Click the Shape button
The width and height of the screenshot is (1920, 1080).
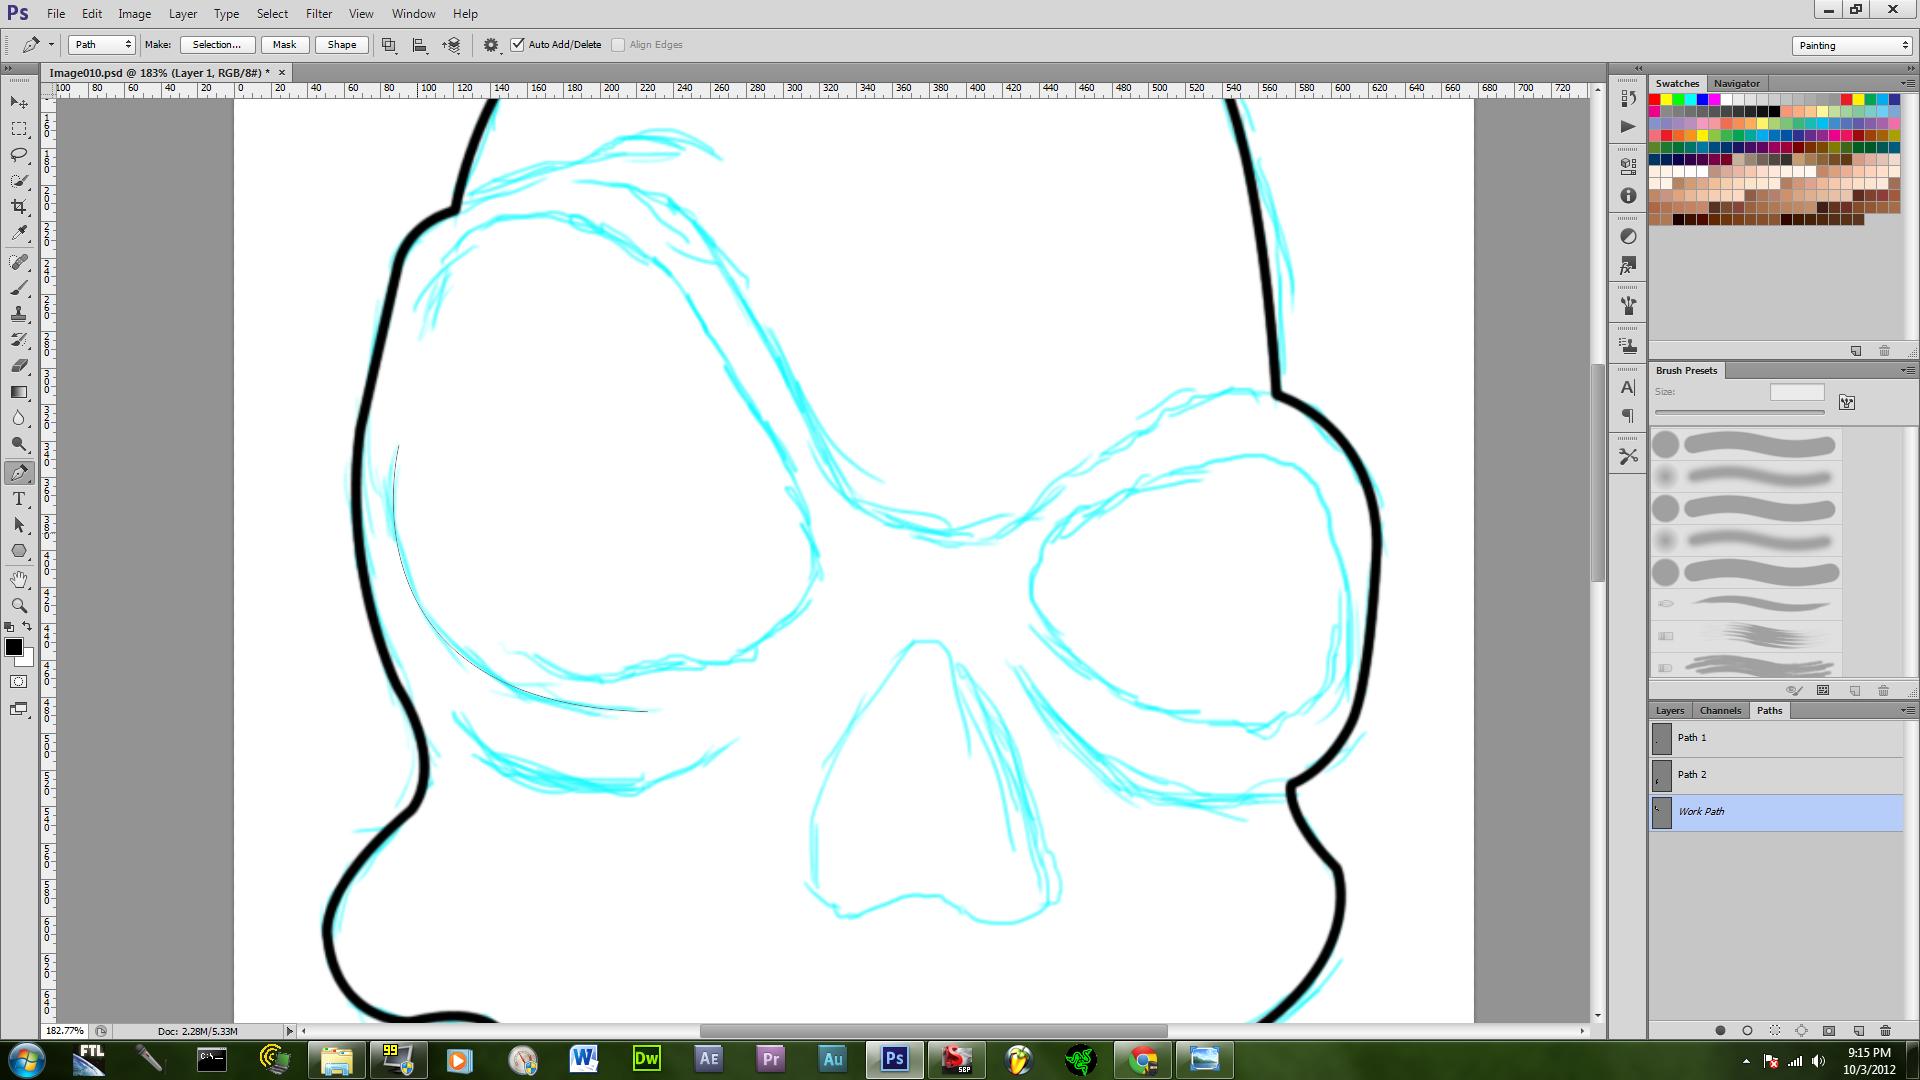pyautogui.click(x=341, y=45)
